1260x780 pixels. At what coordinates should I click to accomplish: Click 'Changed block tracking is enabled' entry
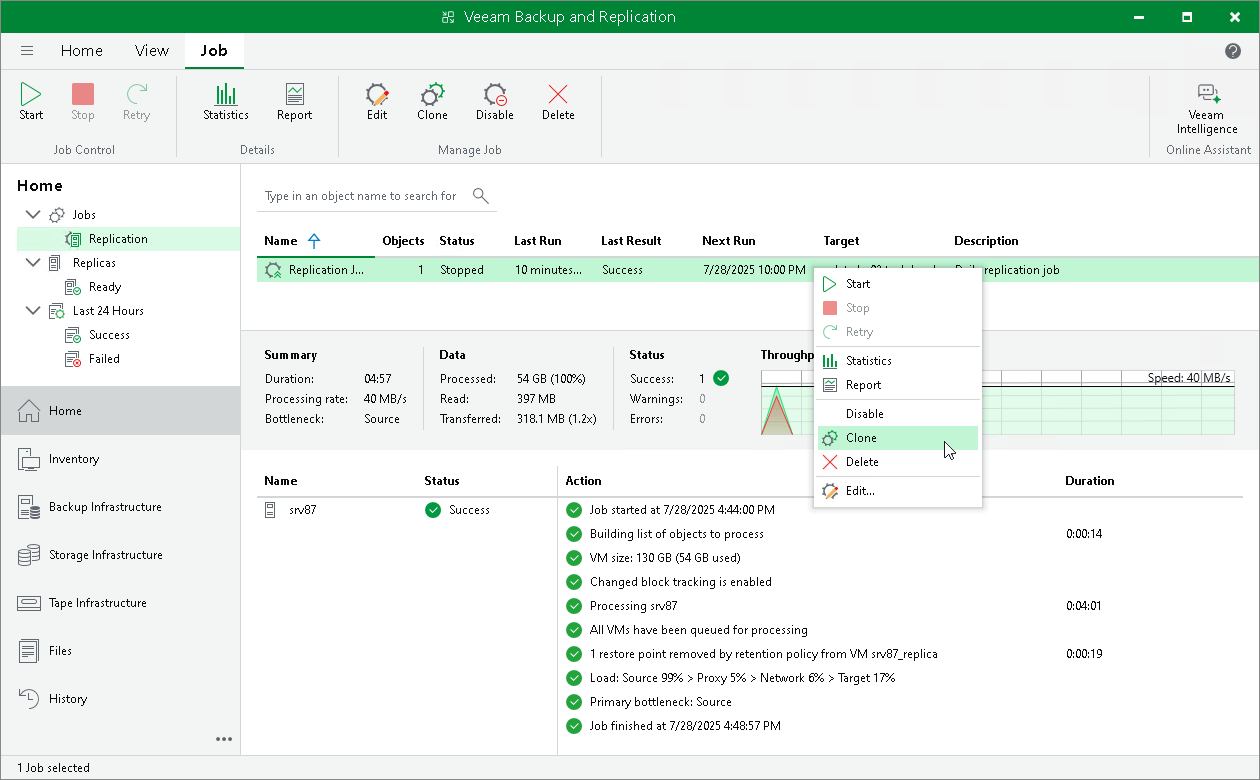coord(681,582)
